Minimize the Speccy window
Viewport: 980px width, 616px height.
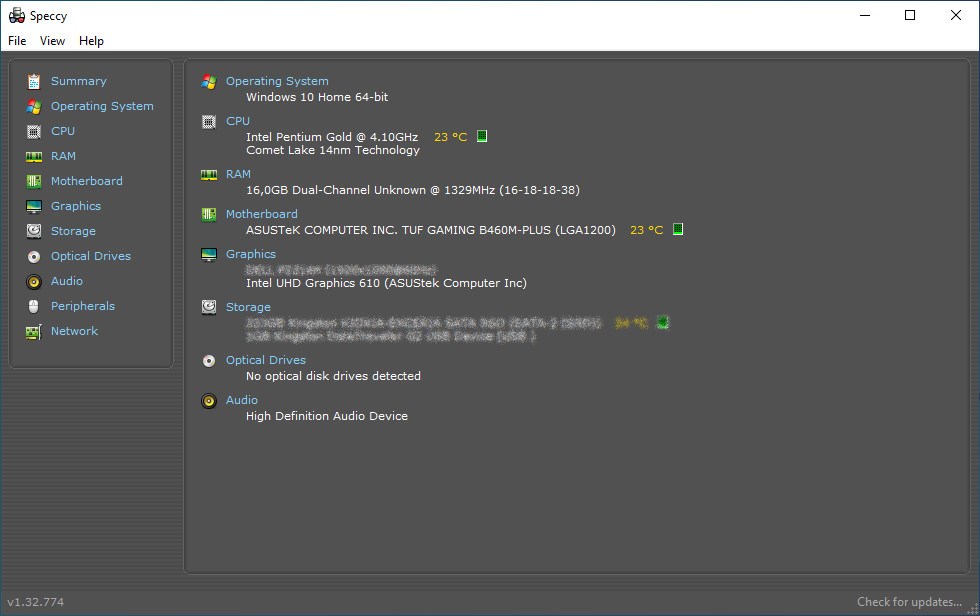865,16
